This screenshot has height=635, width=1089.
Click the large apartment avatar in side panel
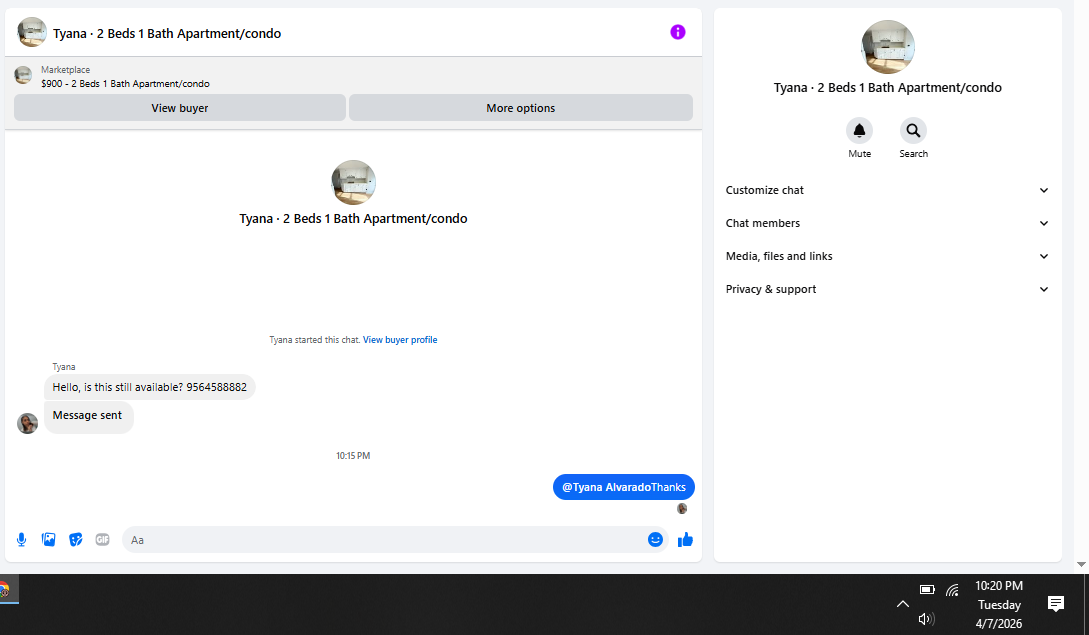[x=888, y=47]
